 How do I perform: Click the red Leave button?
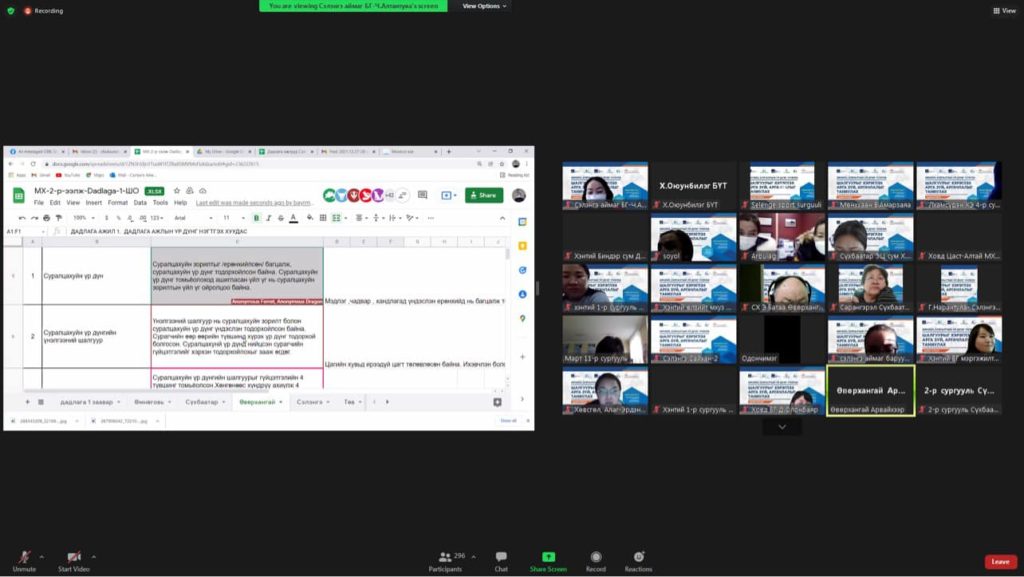click(1000, 562)
